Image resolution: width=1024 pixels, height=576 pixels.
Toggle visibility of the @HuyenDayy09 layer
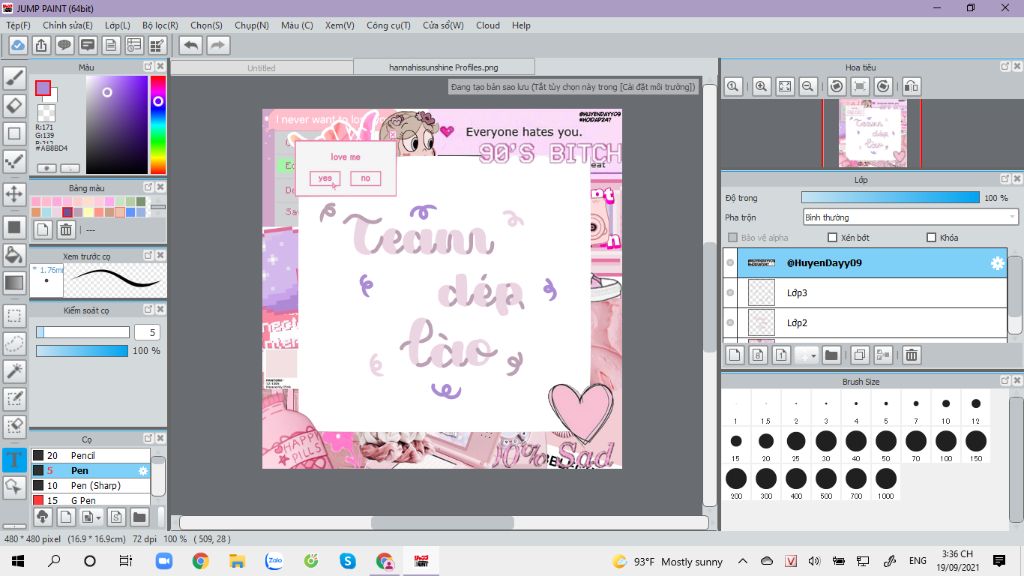[x=730, y=263]
